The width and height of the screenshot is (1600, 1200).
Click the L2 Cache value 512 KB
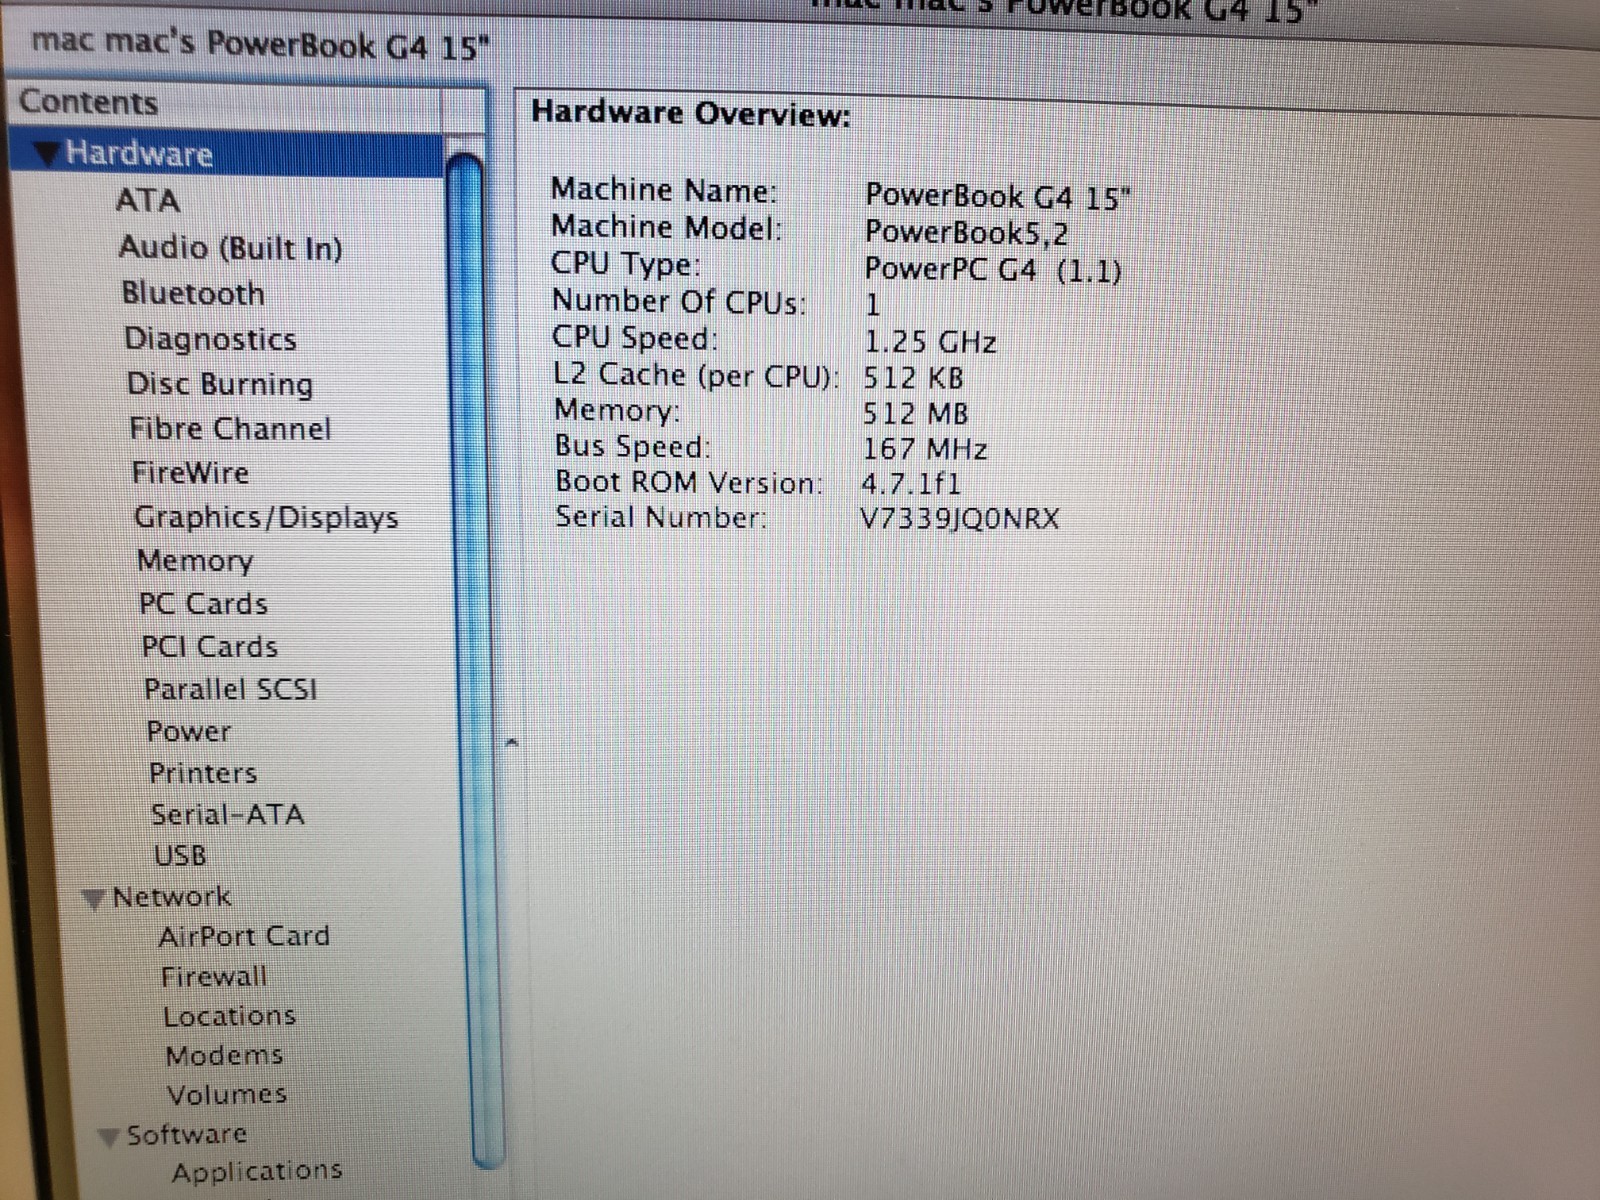(914, 378)
